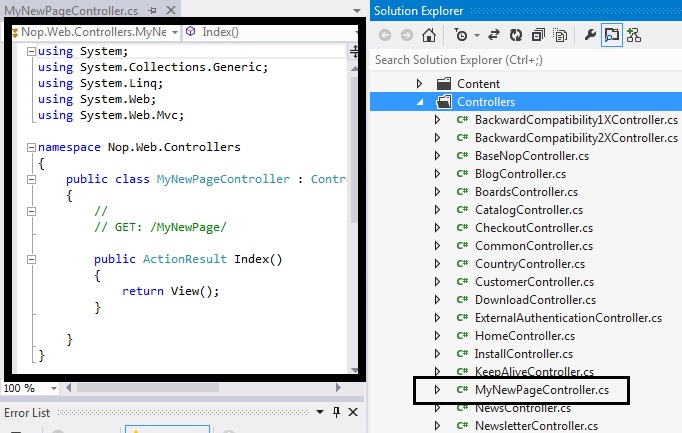Screen dimensions: 682x433
Task: Click the View Class Diagram icon
Action: pyautogui.click(x=634, y=35)
